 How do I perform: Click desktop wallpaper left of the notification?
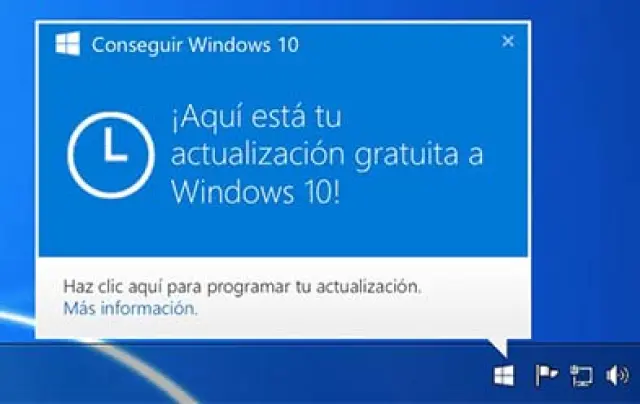pyautogui.click(x=17, y=163)
